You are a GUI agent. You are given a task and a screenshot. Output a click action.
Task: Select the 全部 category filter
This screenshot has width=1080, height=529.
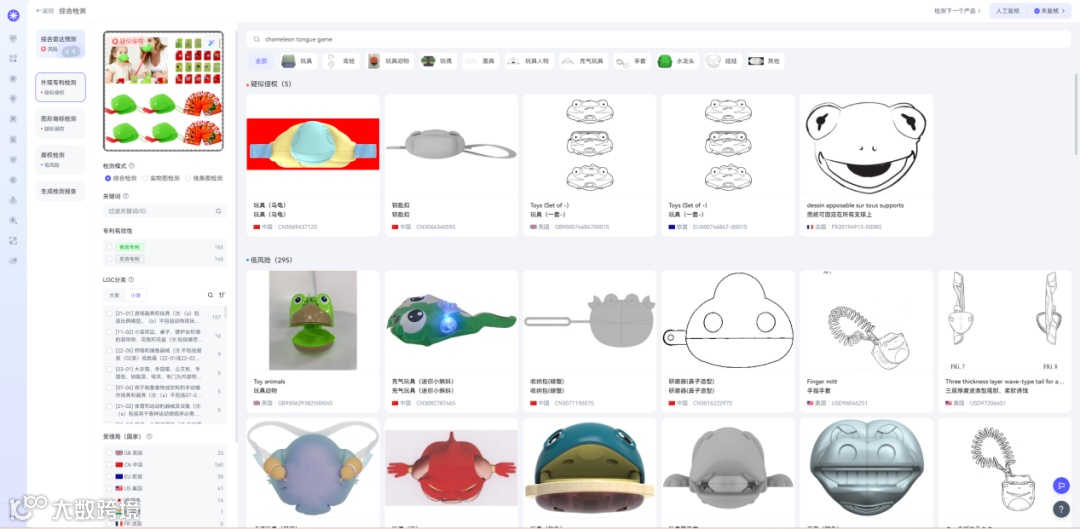[261, 61]
